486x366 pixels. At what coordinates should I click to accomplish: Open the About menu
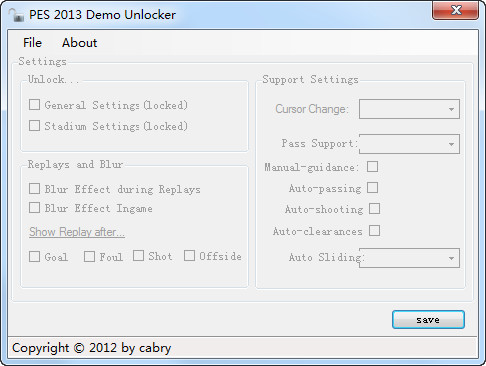pyautogui.click(x=79, y=43)
